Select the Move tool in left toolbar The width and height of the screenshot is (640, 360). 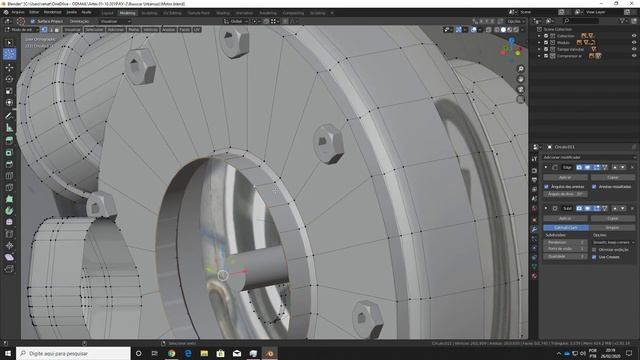tap(9, 67)
